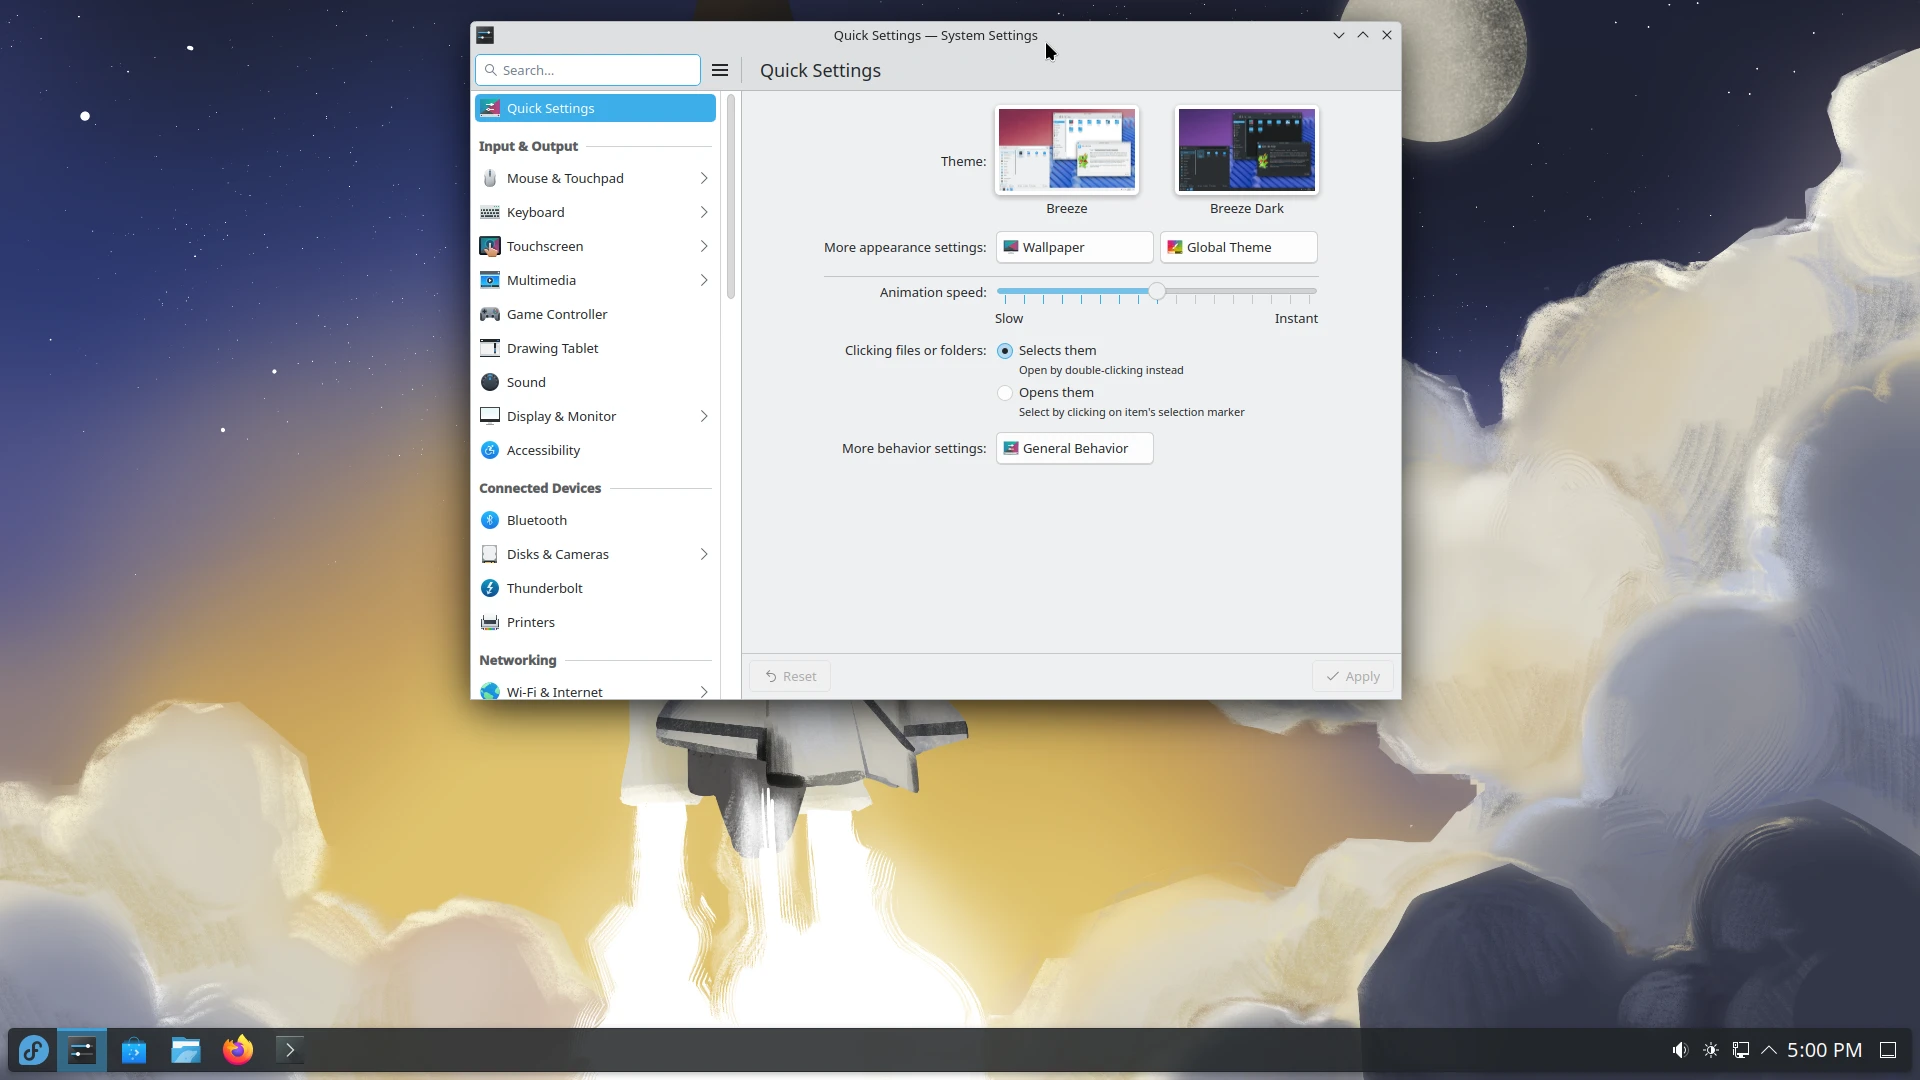Open Game Controller settings
This screenshot has width=1920, height=1080.
coord(557,314)
